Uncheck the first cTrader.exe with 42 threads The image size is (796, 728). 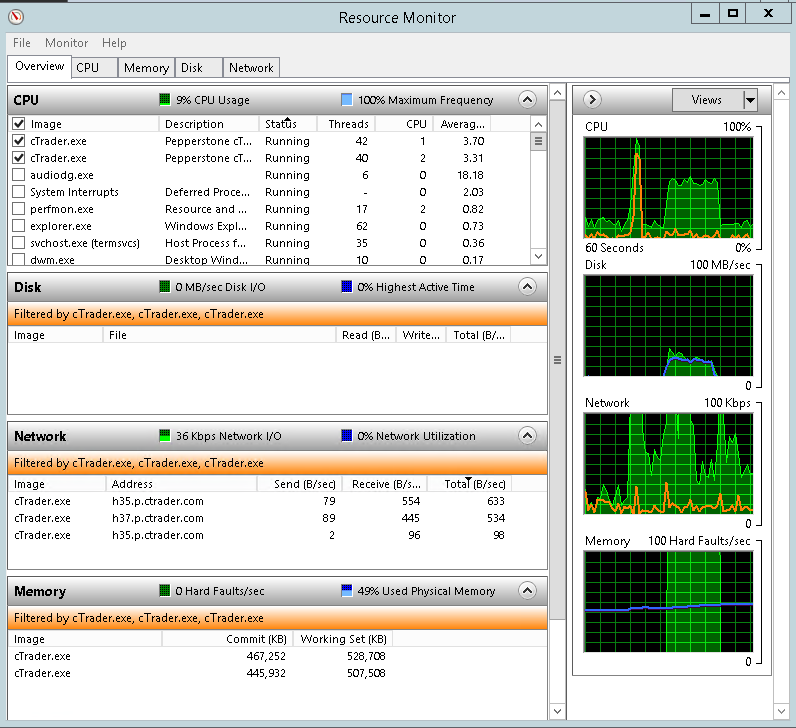tap(19, 141)
